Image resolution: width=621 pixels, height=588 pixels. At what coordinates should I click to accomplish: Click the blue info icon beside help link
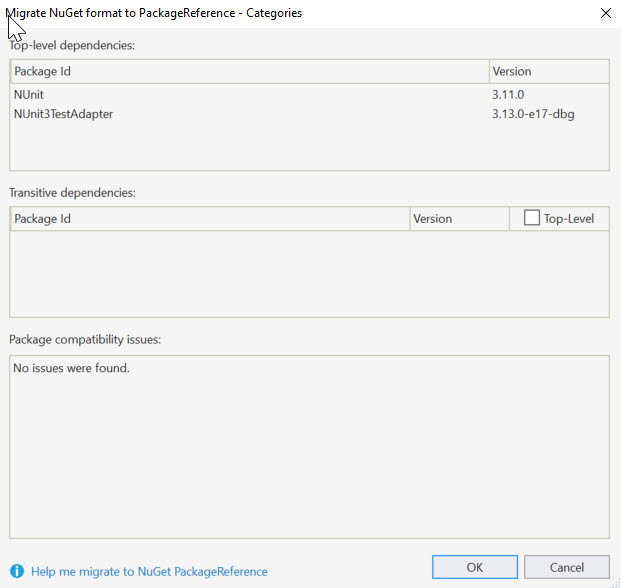17,572
